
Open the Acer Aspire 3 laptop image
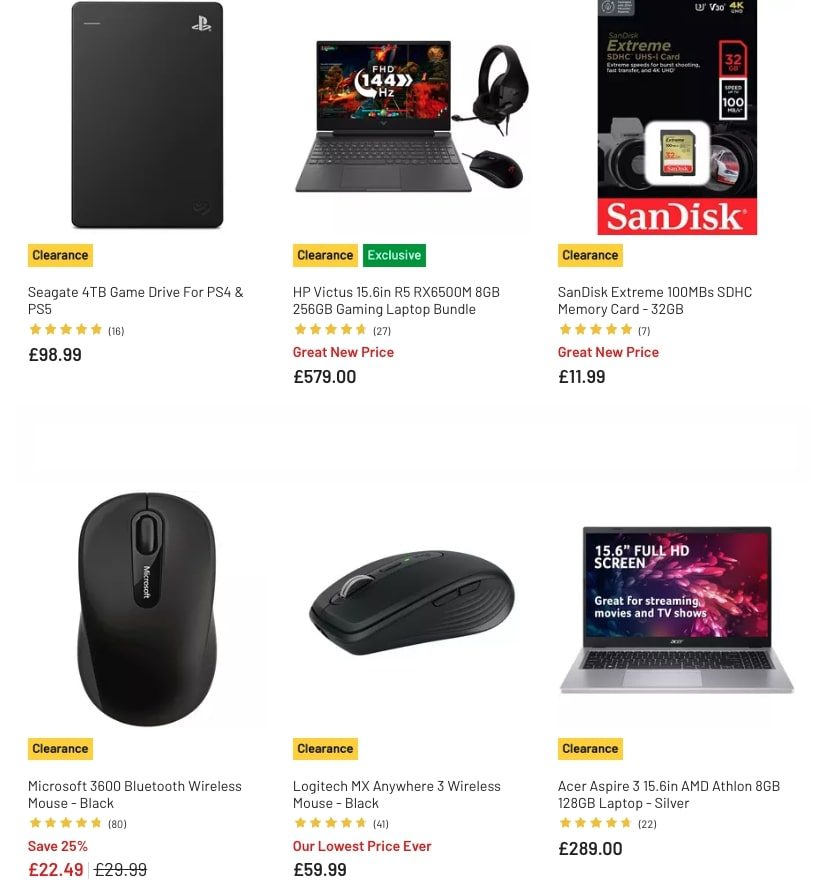coord(677,610)
